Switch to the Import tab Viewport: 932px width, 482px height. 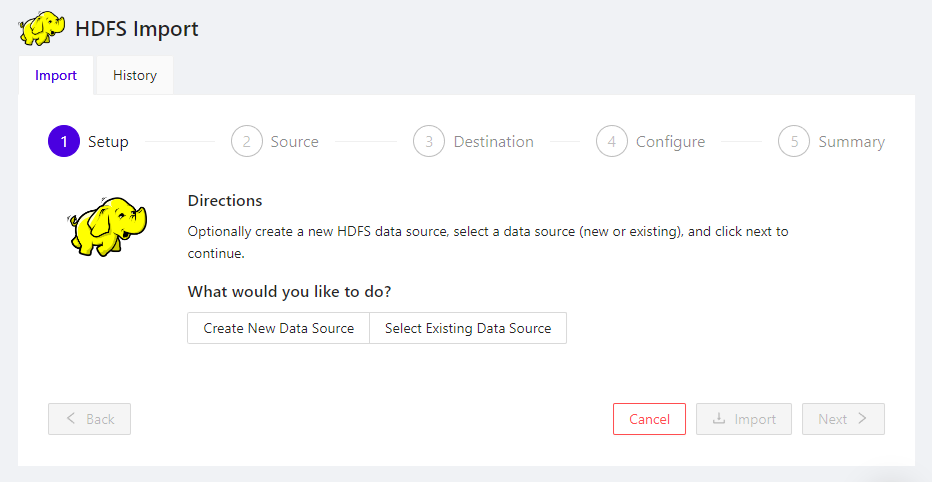point(56,76)
